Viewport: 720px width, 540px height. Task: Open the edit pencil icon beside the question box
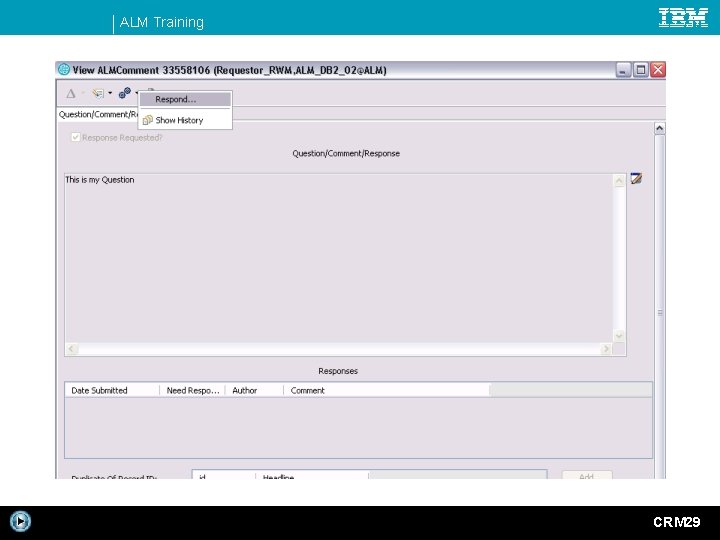[x=636, y=178]
